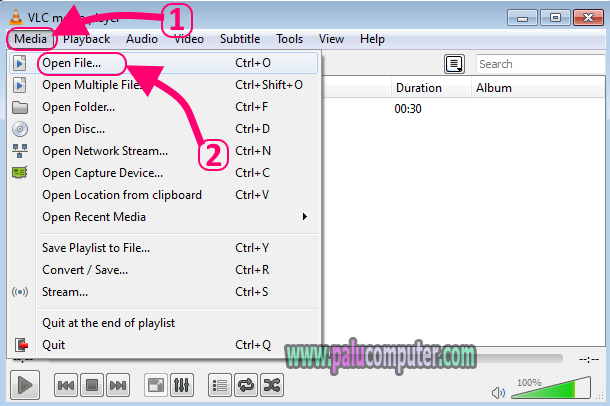Open the playlist view mode dropdown icon
The width and height of the screenshot is (610, 406).
click(x=454, y=64)
